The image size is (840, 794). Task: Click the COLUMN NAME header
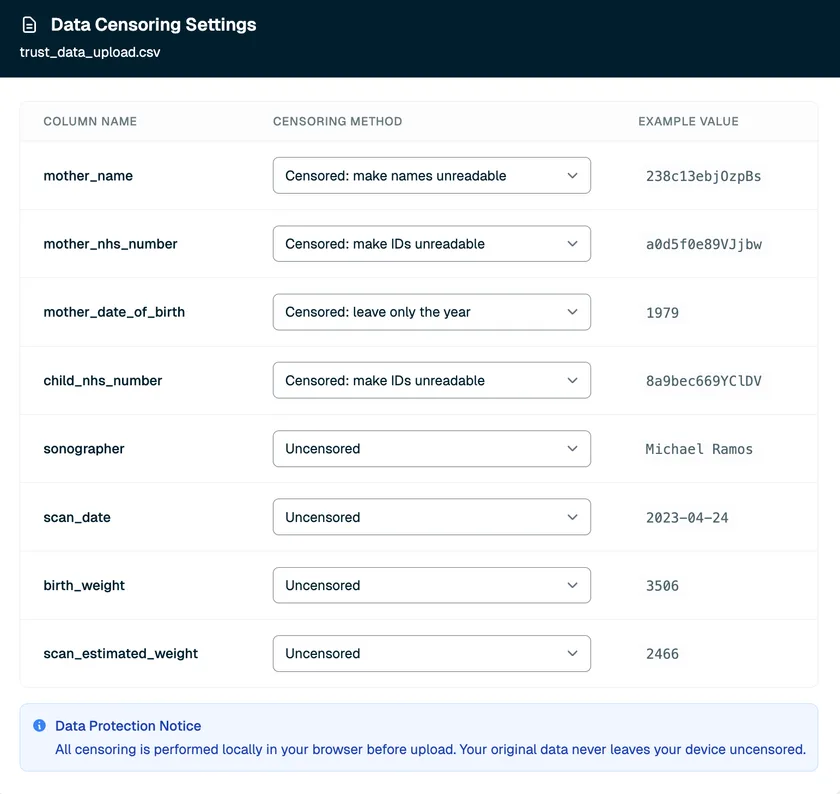90,122
